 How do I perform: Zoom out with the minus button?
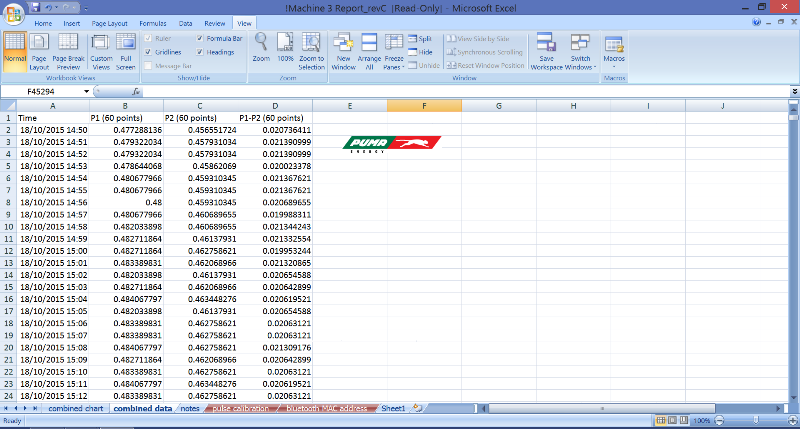tap(719, 420)
